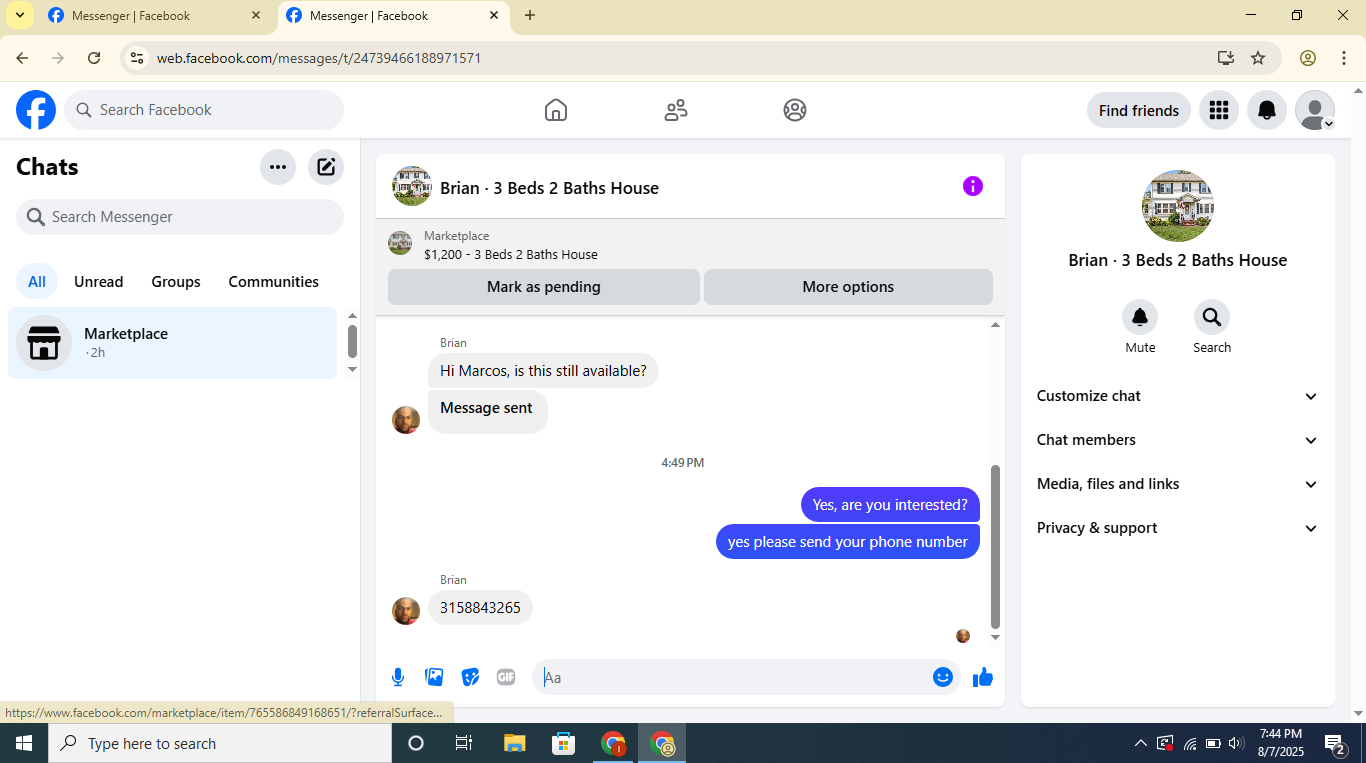
Task: Select the Communities chats tab
Action: (274, 282)
